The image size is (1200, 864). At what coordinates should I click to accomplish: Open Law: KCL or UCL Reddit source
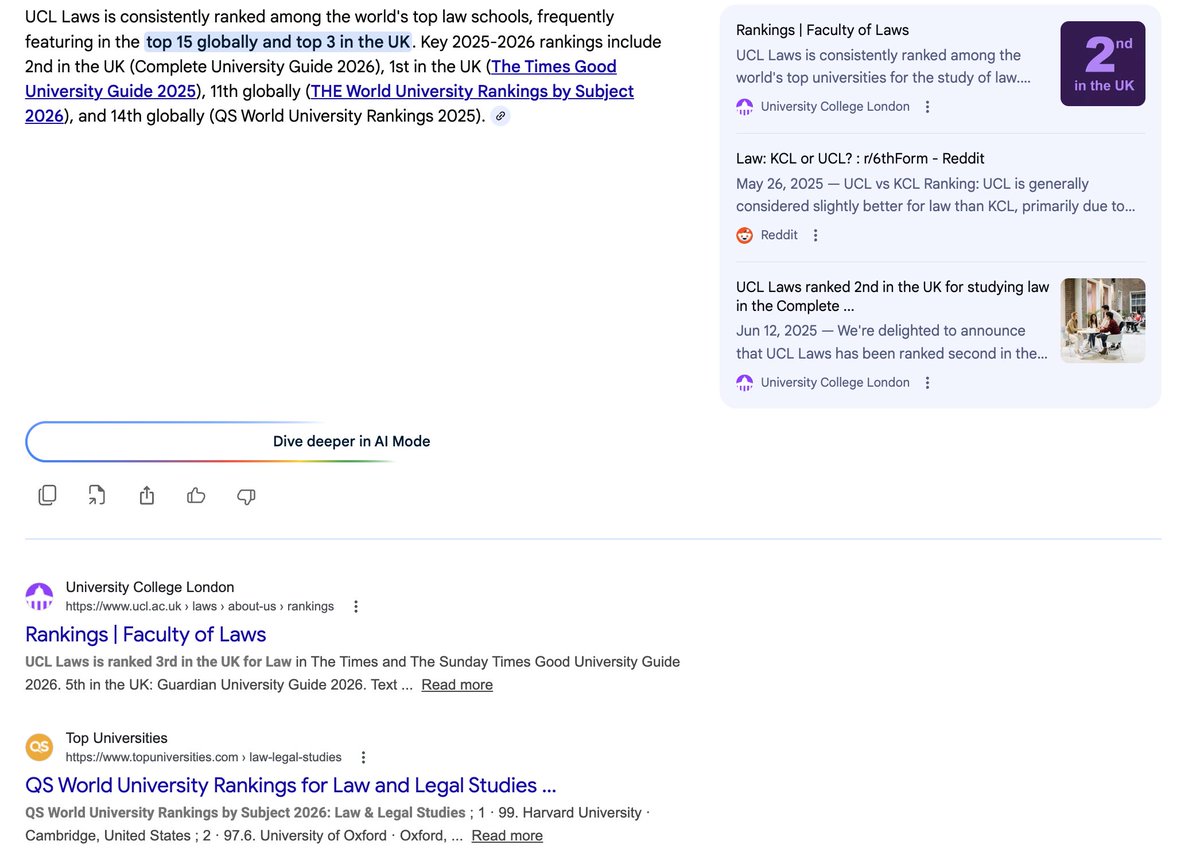pos(861,158)
